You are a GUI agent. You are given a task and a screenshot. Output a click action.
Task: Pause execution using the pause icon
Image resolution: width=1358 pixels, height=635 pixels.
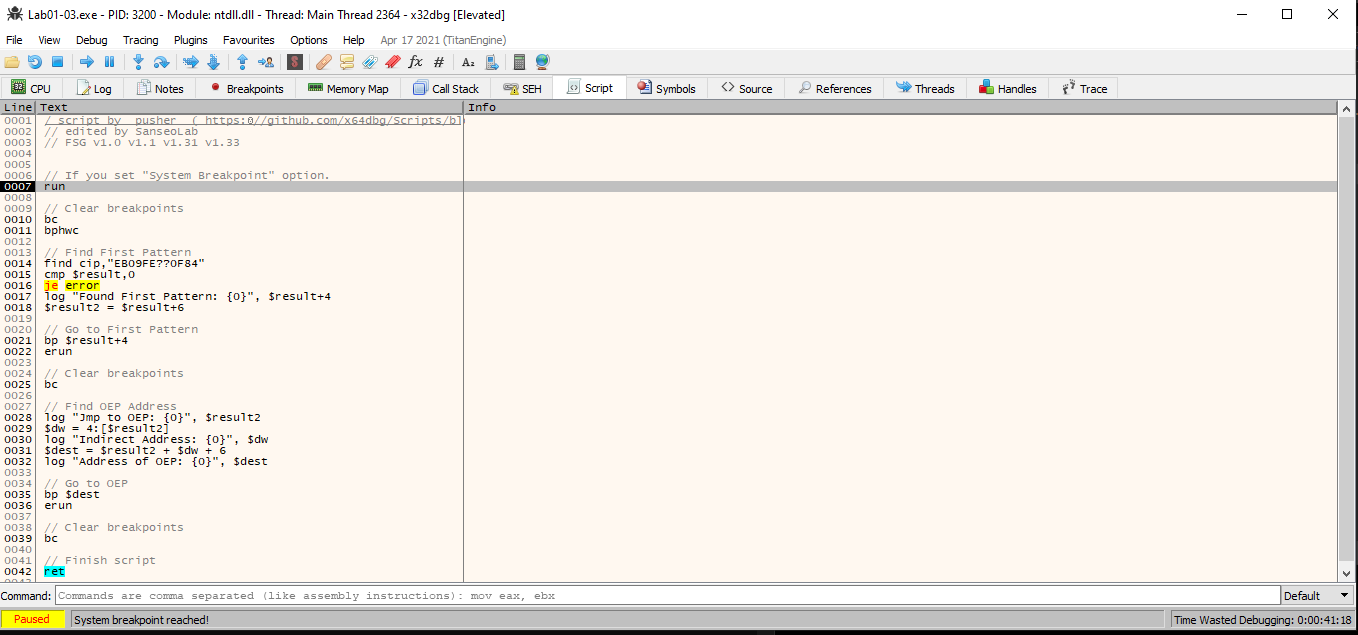click(109, 62)
